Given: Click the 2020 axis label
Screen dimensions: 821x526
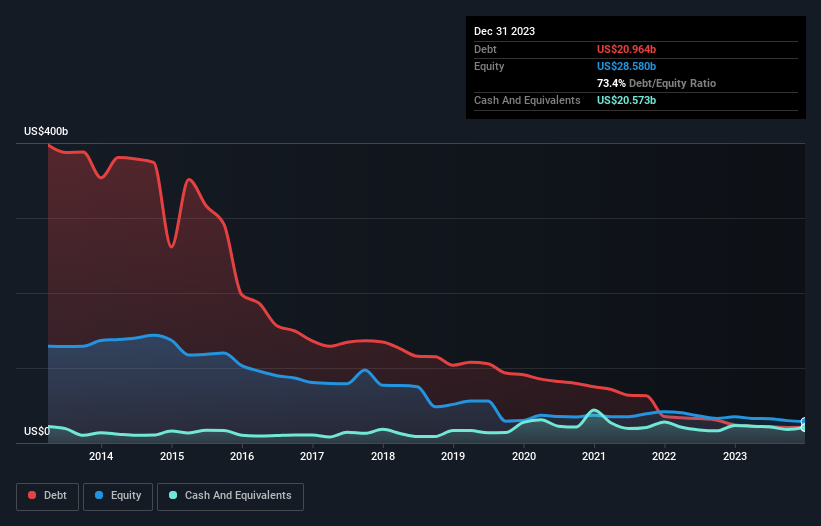Looking at the screenshot, I should coord(524,456).
